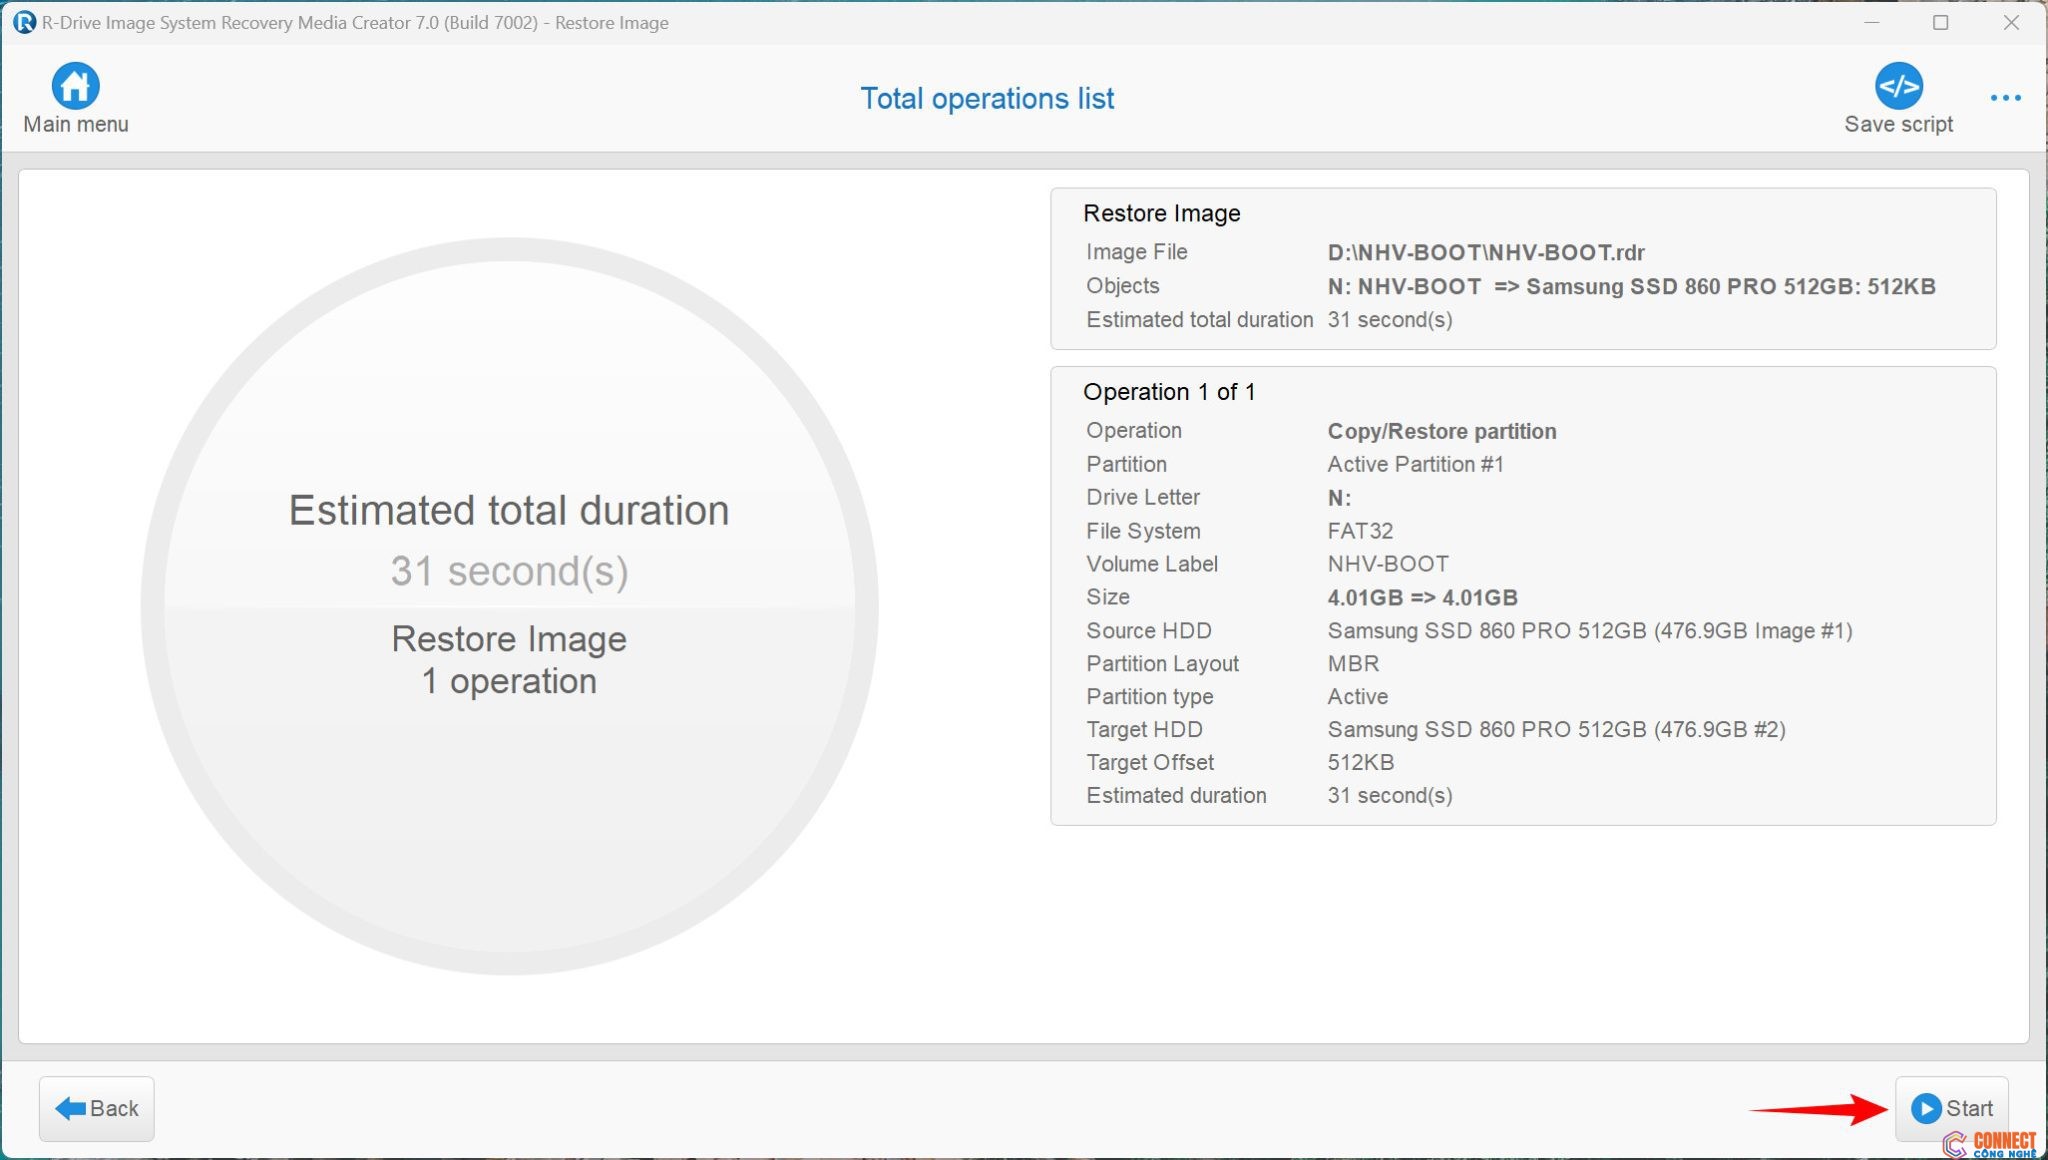Image resolution: width=2048 pixels, height=1160 pixels.
Task: Click Estimated total duration value in Restore Image panel
Action: (1389, 320)
